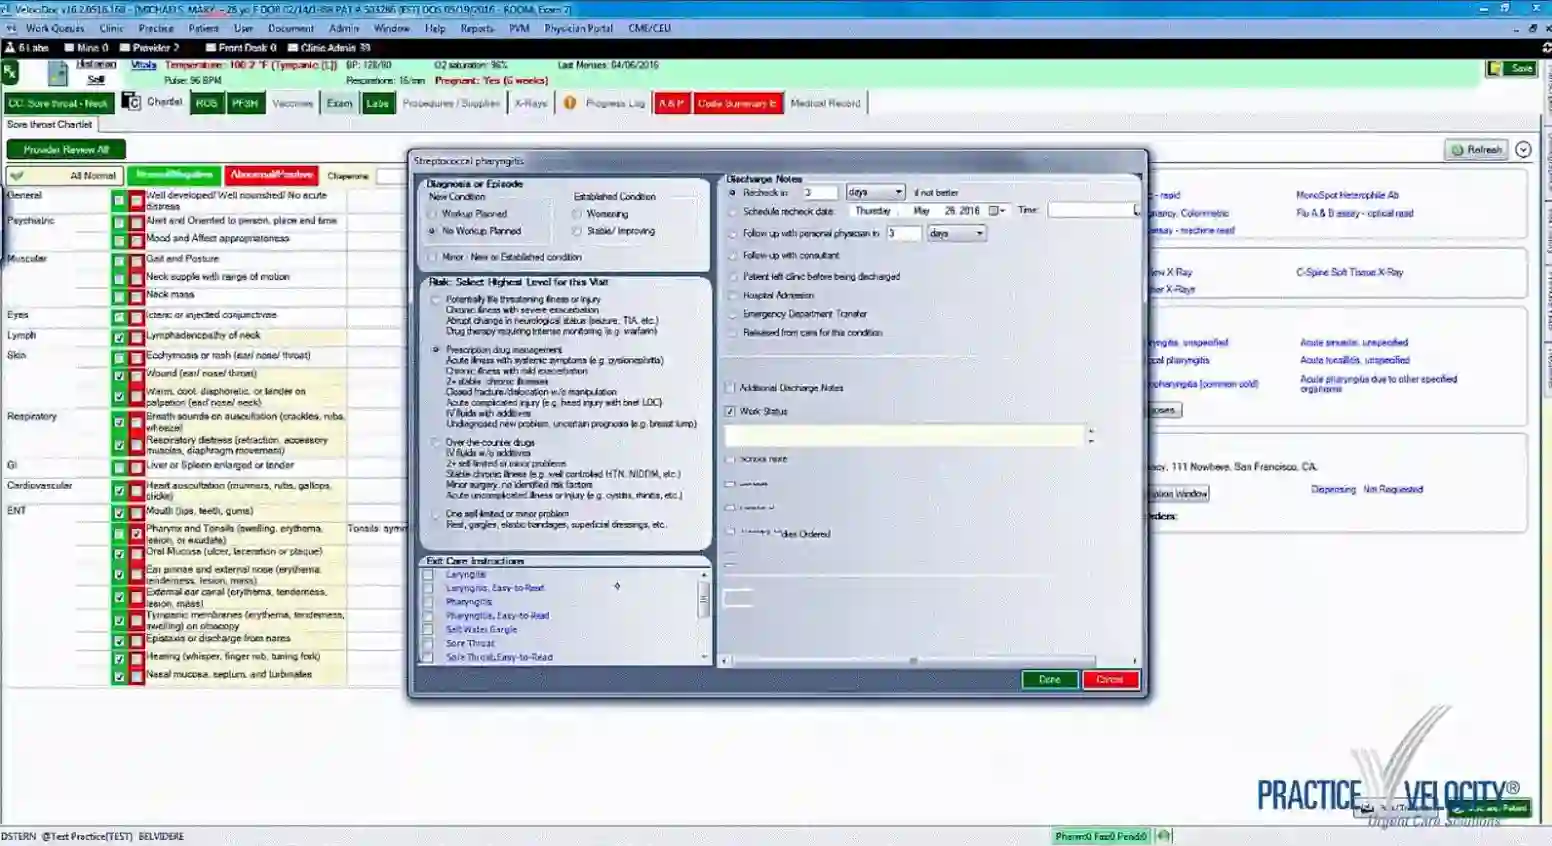Viewport: 1552px width, 846px height.
Task: Click the Rx icon in the top-left corner
Action: coord(11,73)
